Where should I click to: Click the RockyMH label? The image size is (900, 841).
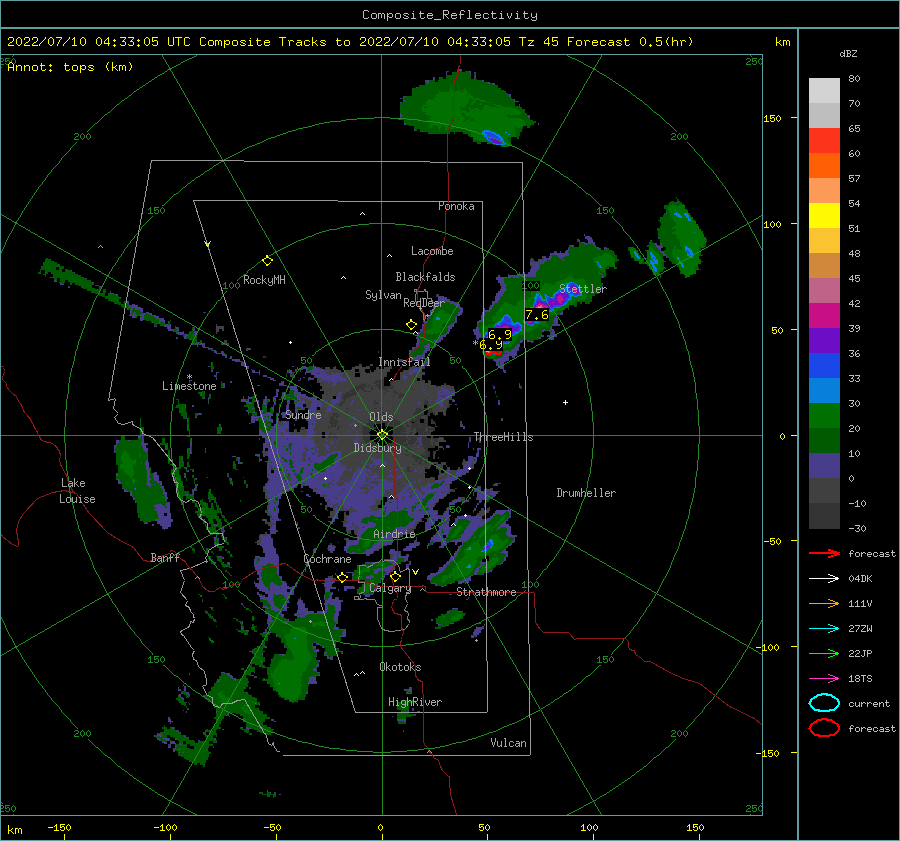pyautogui.click(x=264, y=280)
